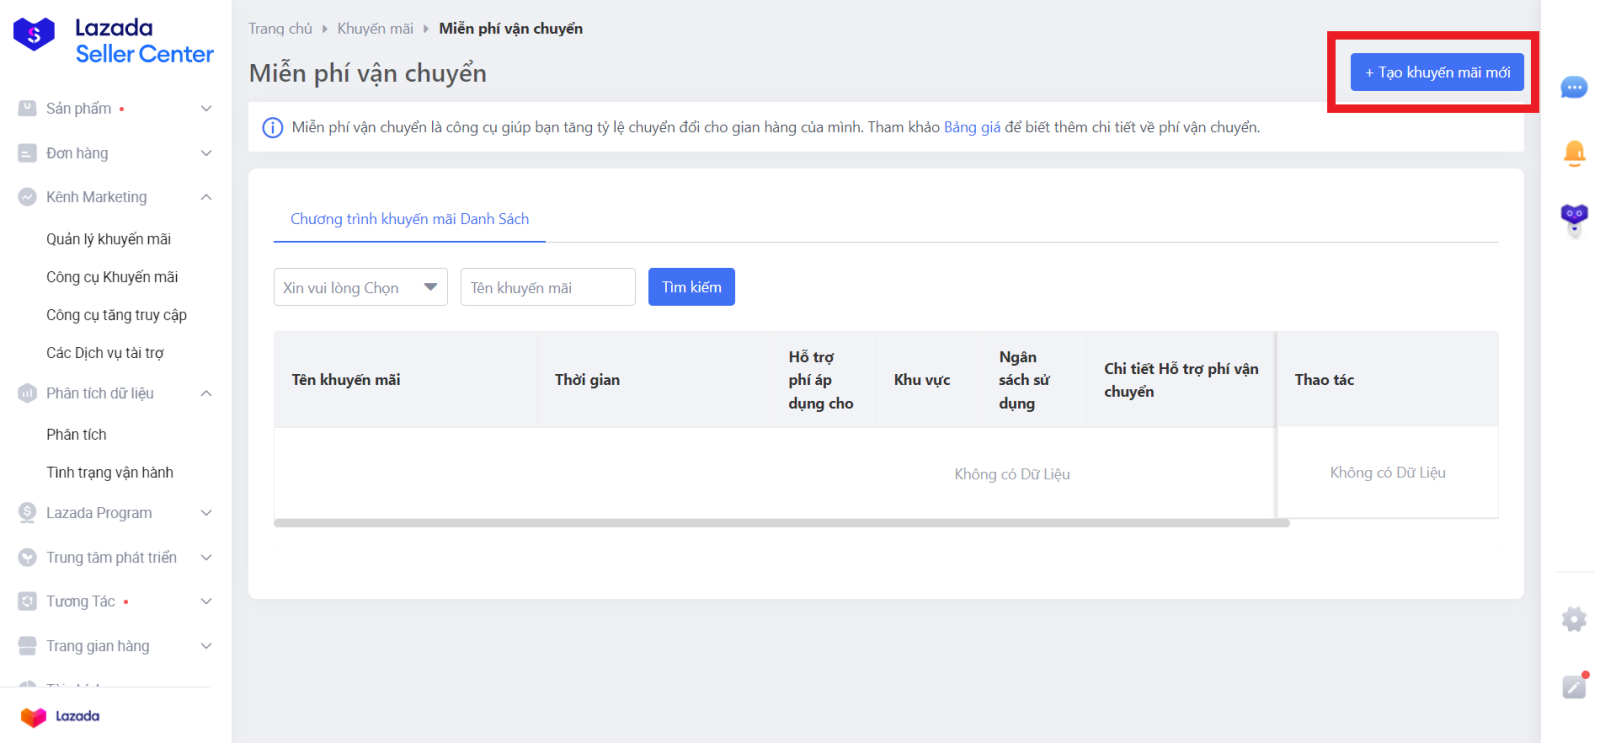This screenshot has height=743, width=1600.
Task: Expand the Lazada Program menu
Action: 115,513
